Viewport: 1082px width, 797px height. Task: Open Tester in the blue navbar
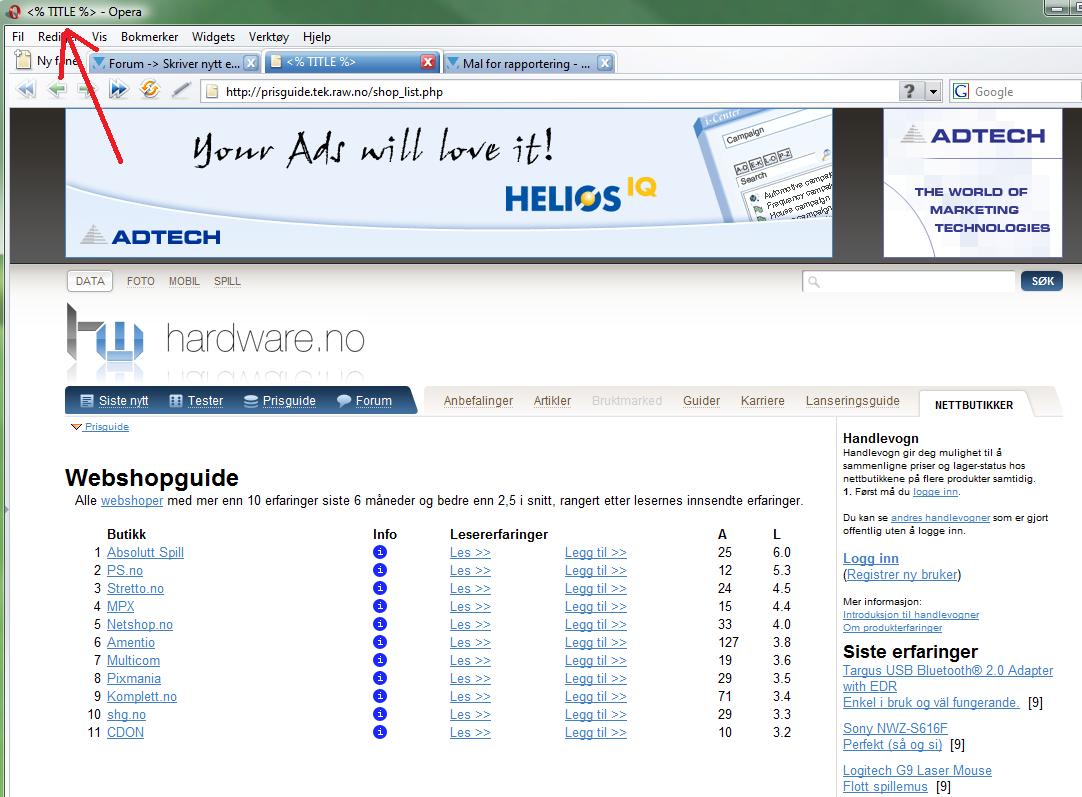click(x=196, y=400)
